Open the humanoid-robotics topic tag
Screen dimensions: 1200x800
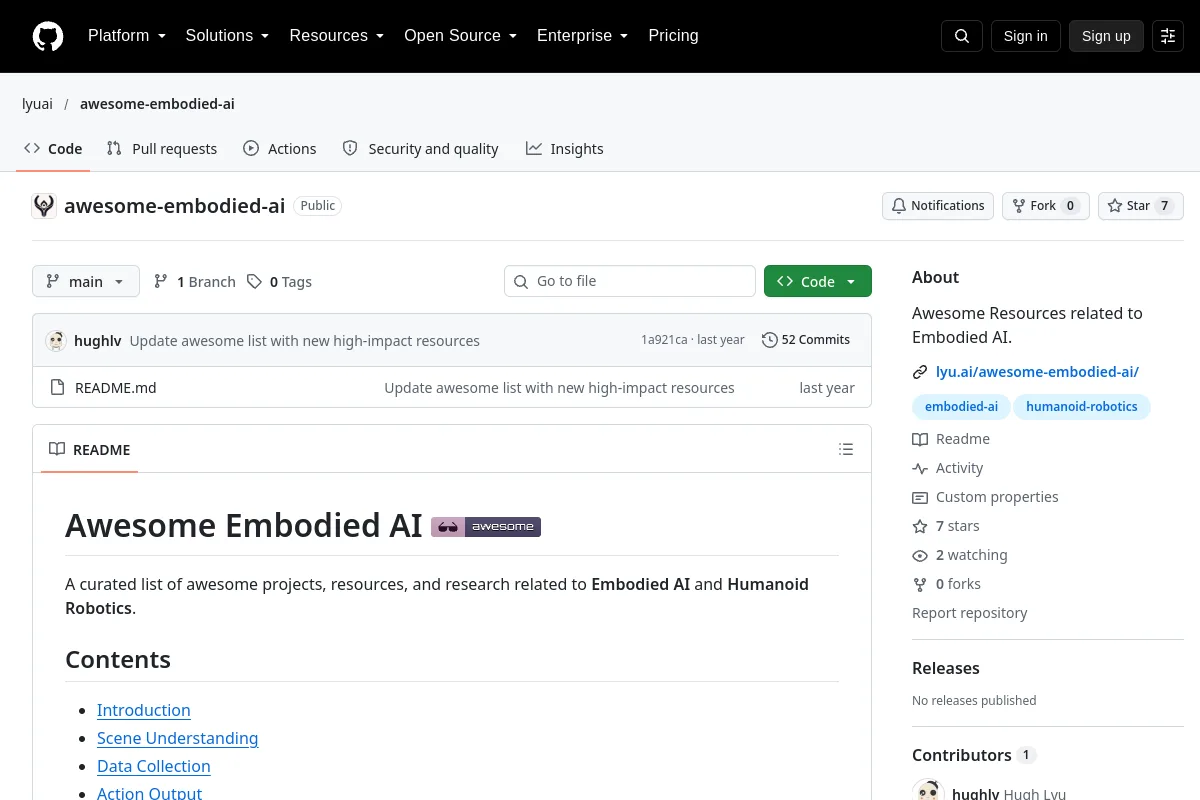[1082, 407]
